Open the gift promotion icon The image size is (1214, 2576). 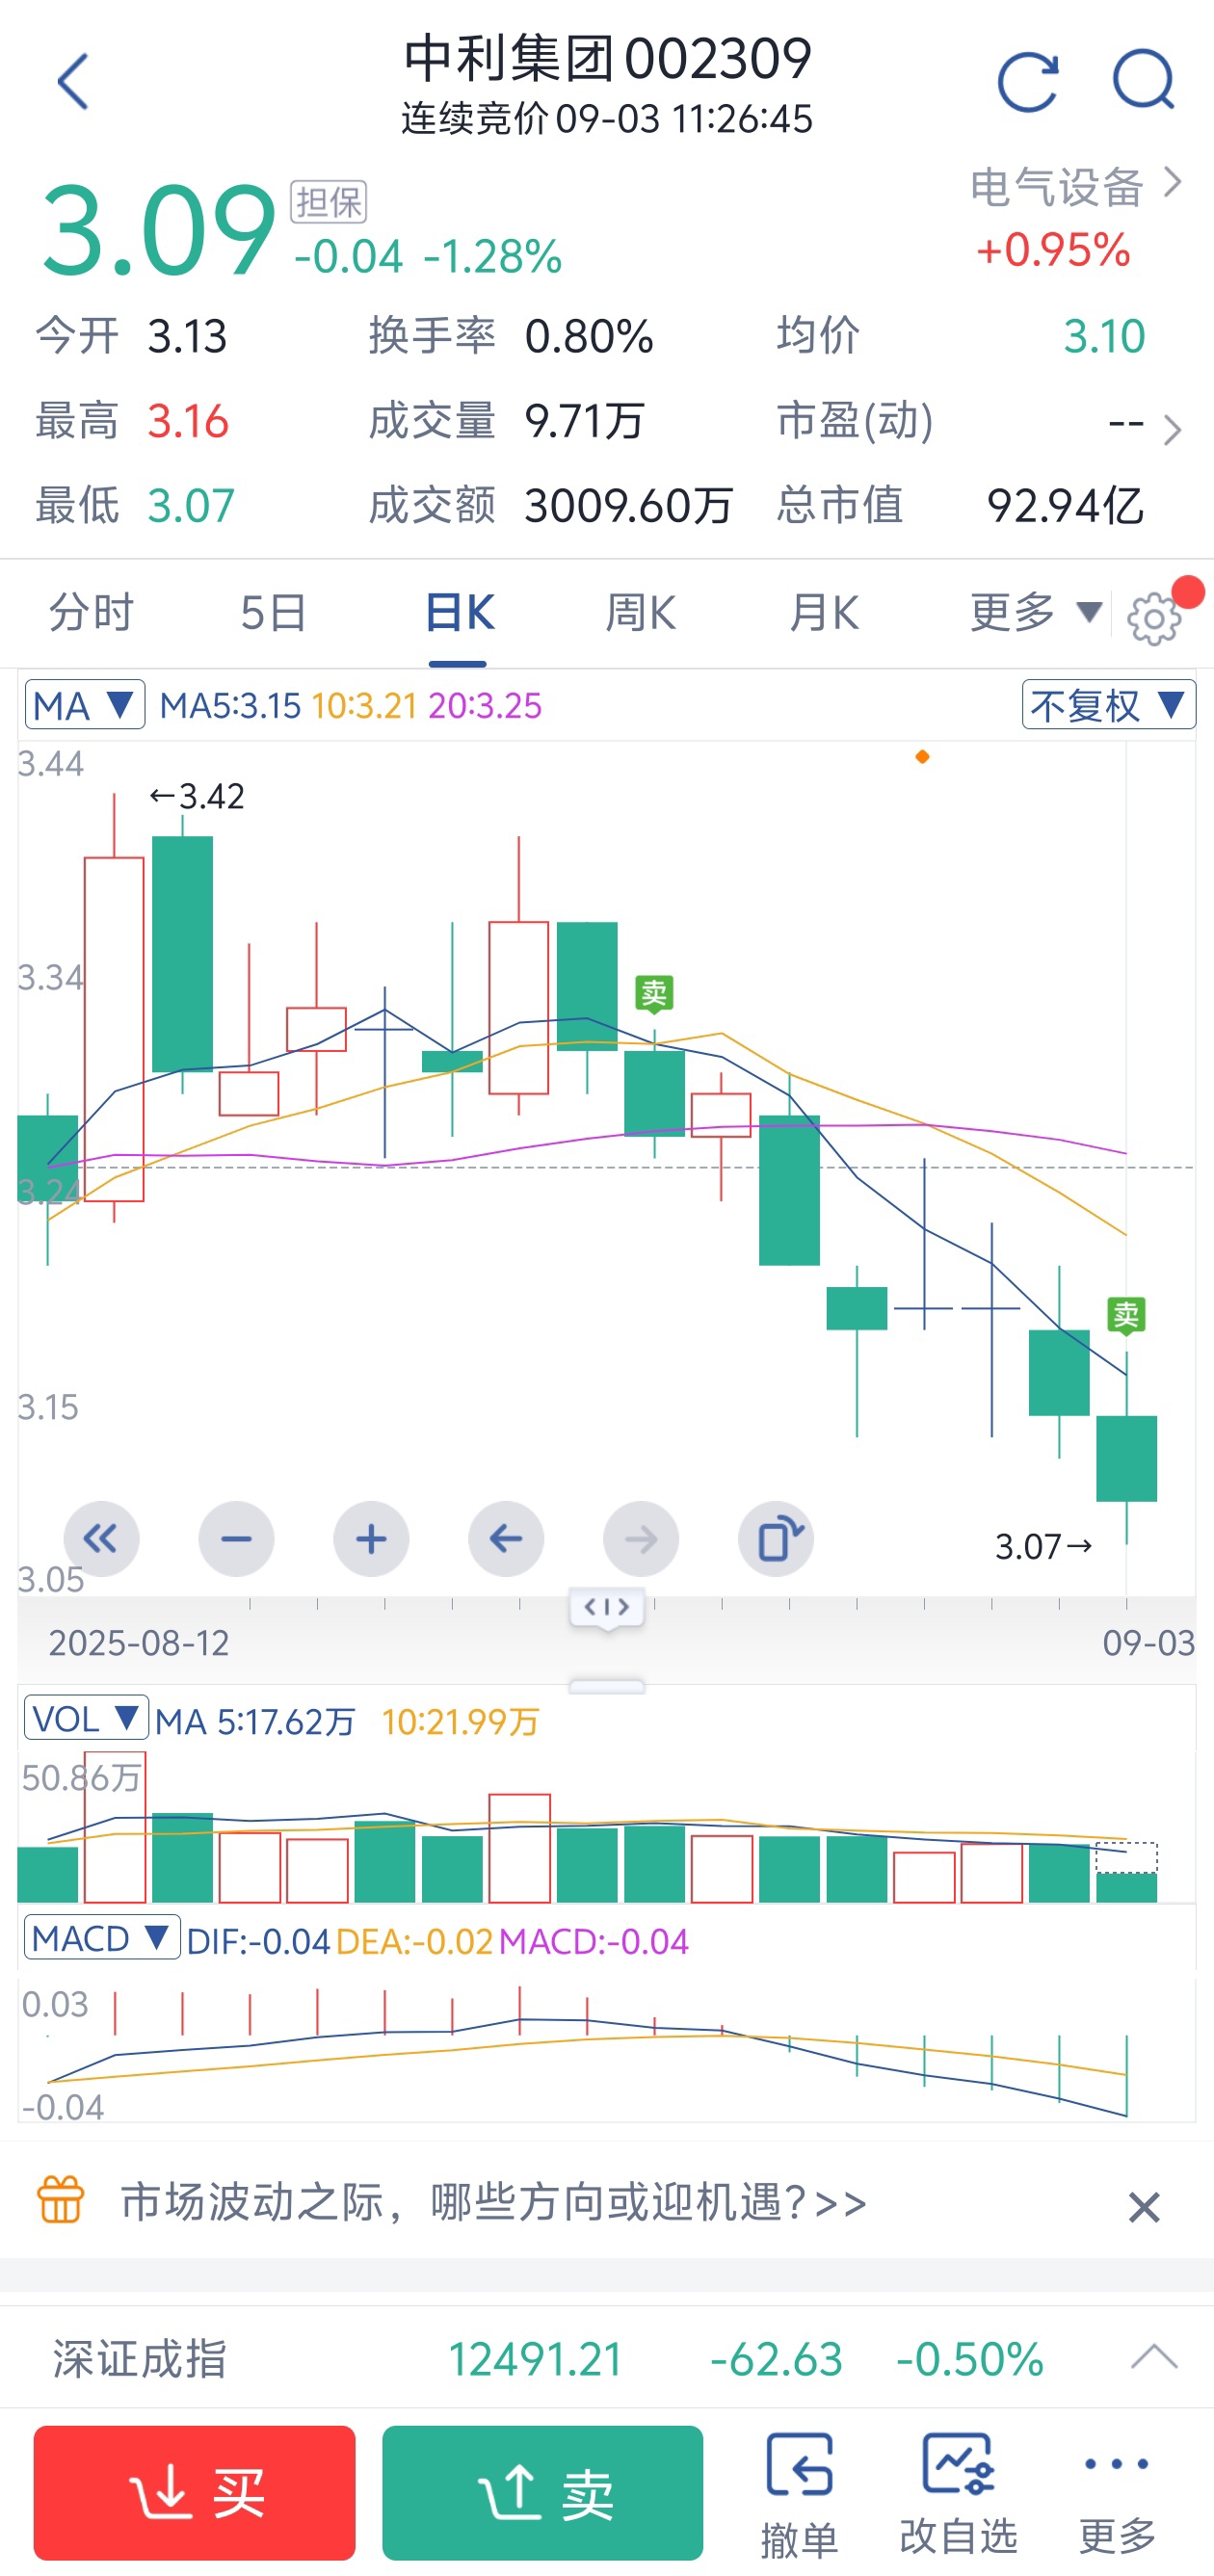pos(61,2200)
